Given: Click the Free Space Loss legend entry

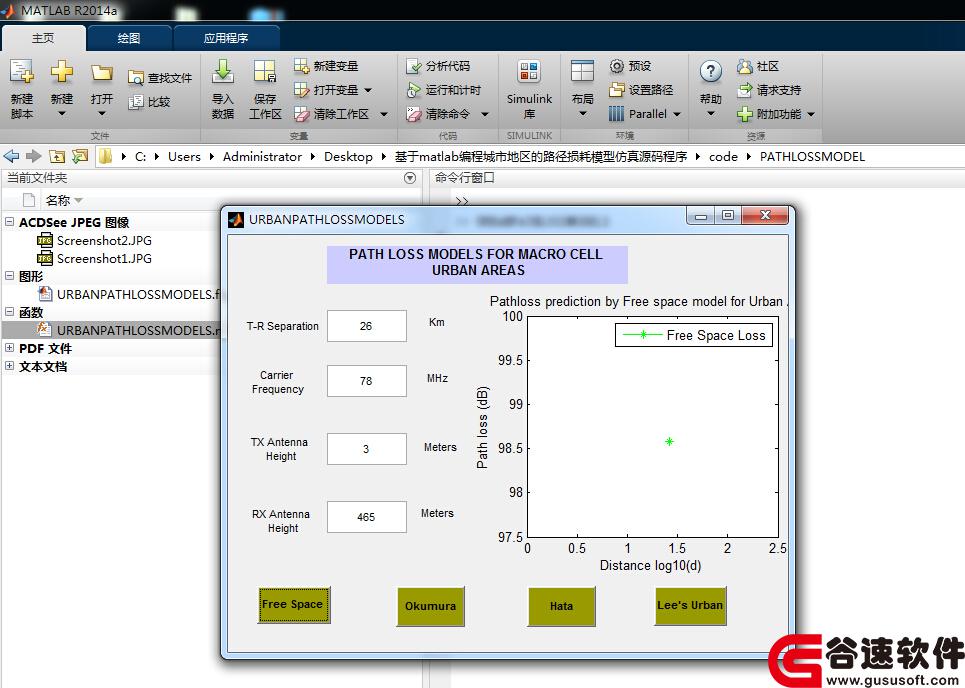Looking at the screenshot, I should 694,335.
